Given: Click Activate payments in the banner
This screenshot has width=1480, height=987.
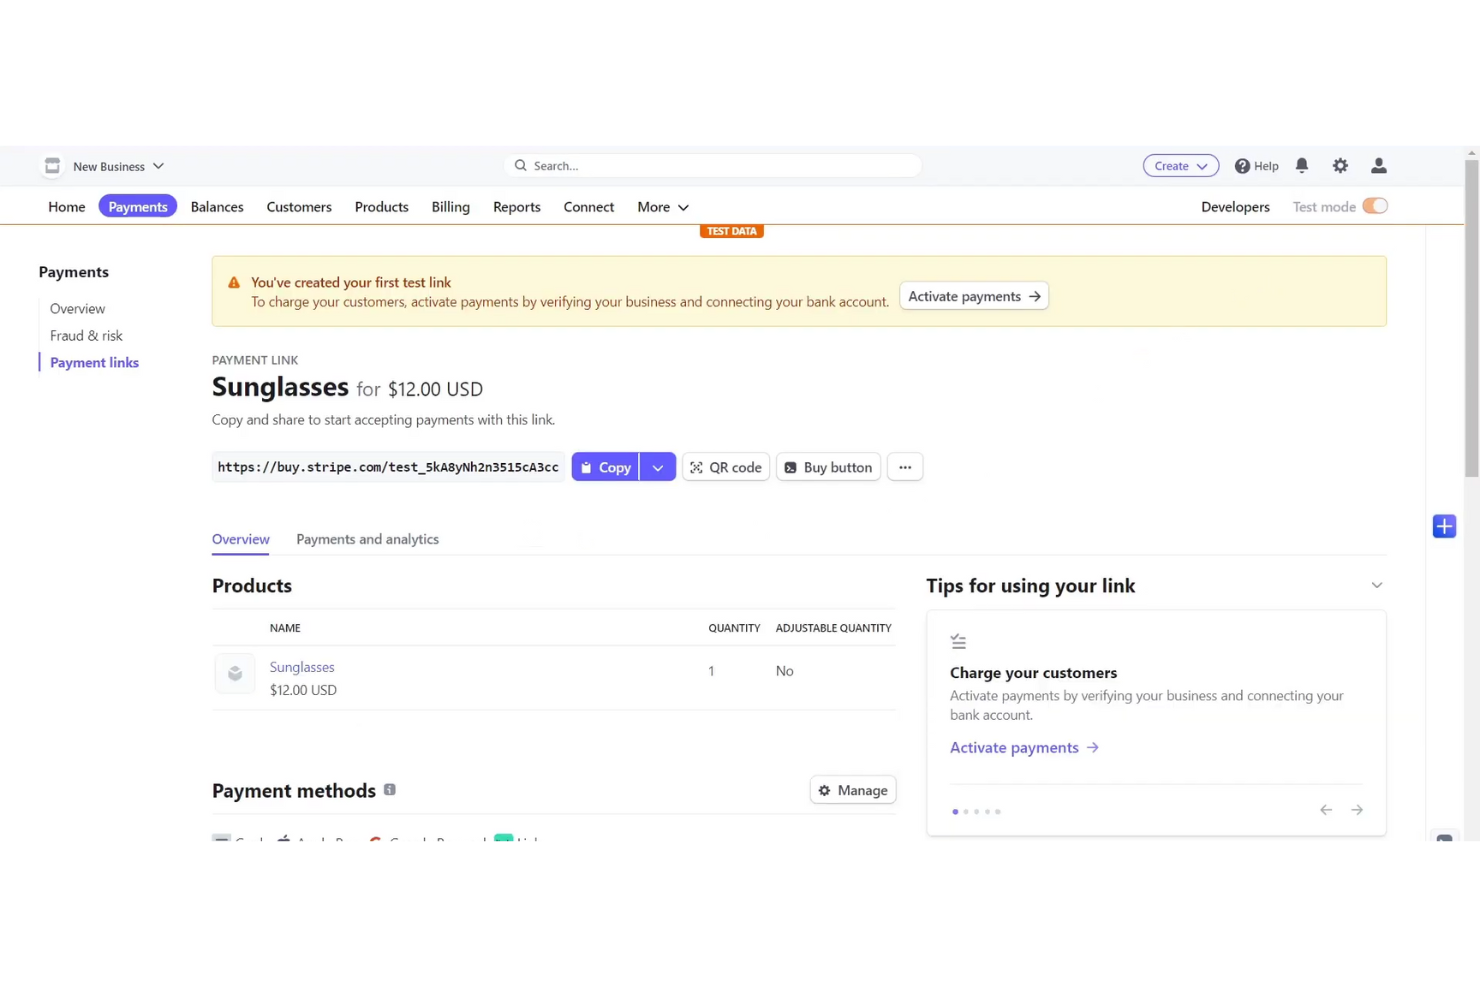Looking at the screenshot, I should tap(973, 296).
